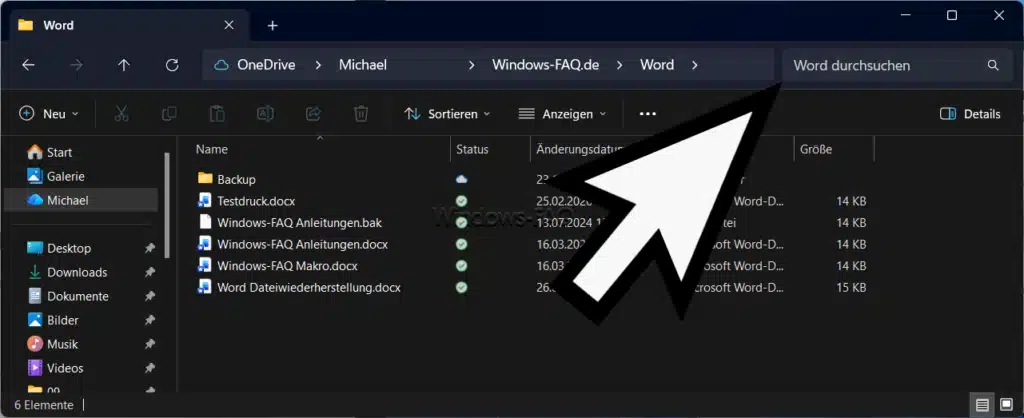Open Musik in quick access
The image size is (1024, 418).
62,344
